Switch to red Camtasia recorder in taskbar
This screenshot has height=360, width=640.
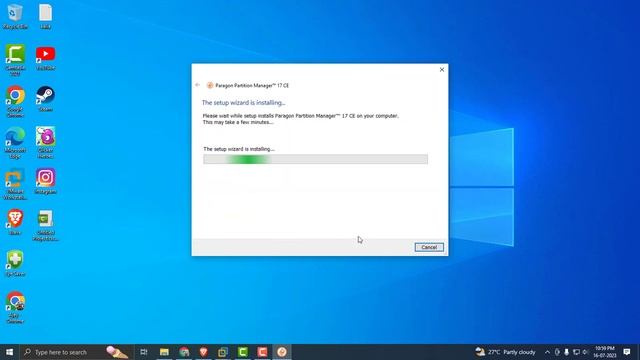262,352
